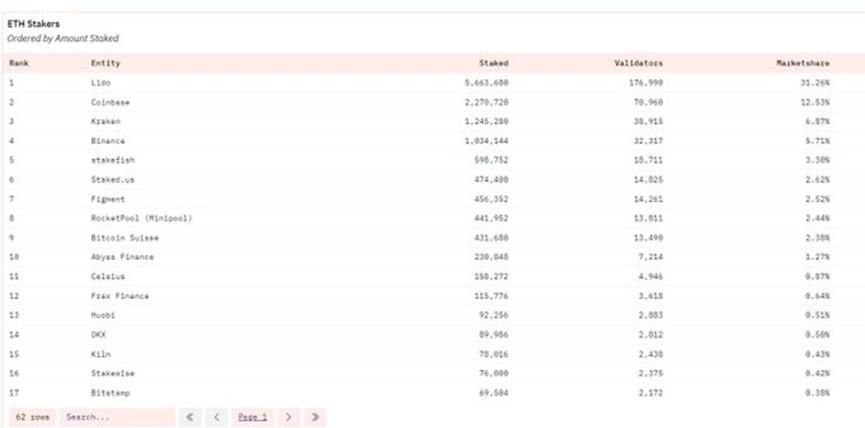This screenshot has height=428, width=865.
Task: Sort by the Staked column header
Action: point(494,63)
